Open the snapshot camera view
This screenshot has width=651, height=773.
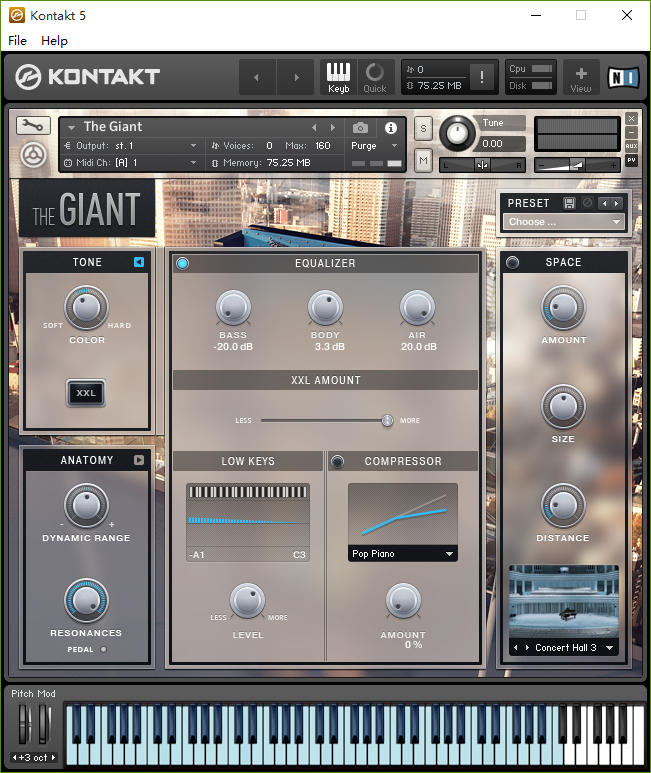click(360, 128)
